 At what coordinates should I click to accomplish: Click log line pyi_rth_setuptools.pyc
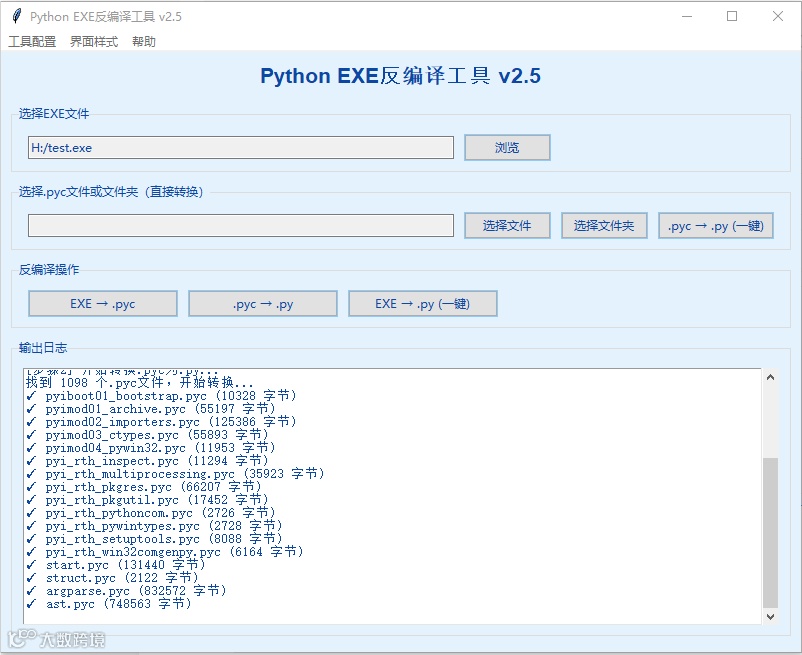coord(154,539)
